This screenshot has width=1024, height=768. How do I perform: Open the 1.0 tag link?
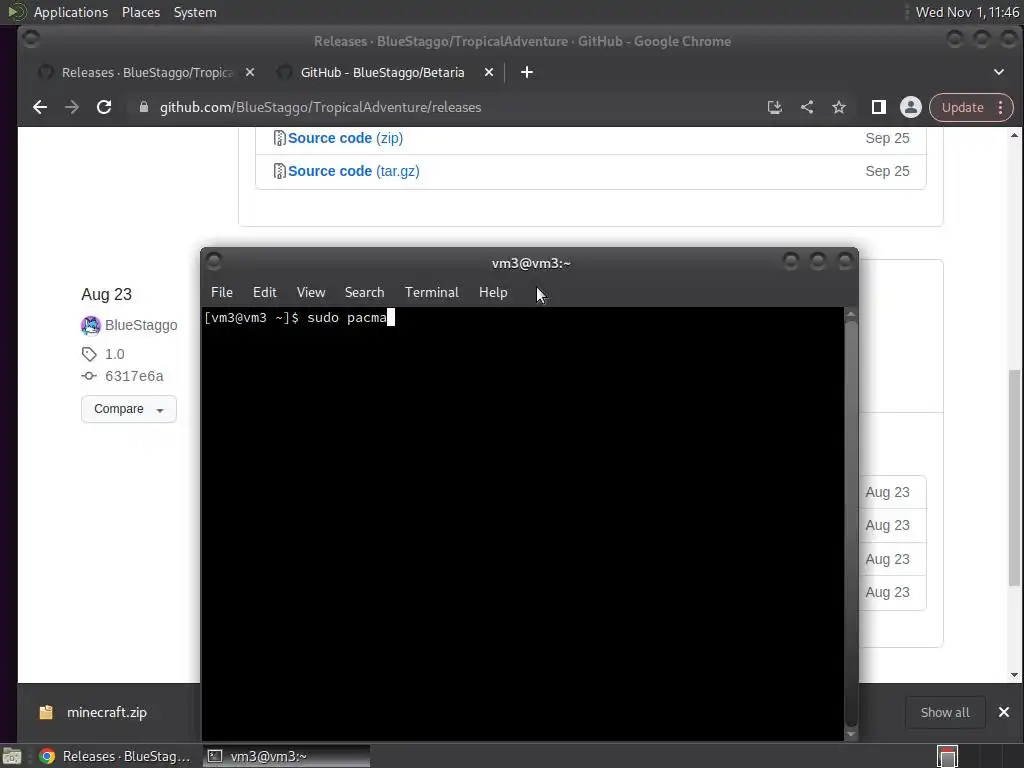pyautogui.click(x=115, y=354)
